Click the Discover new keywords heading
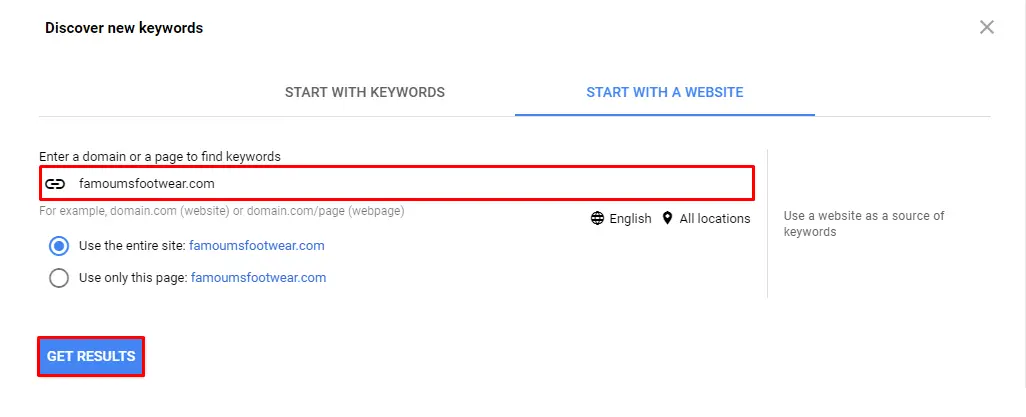Screen dimensions: 1026x417 (x=124, y=28)
